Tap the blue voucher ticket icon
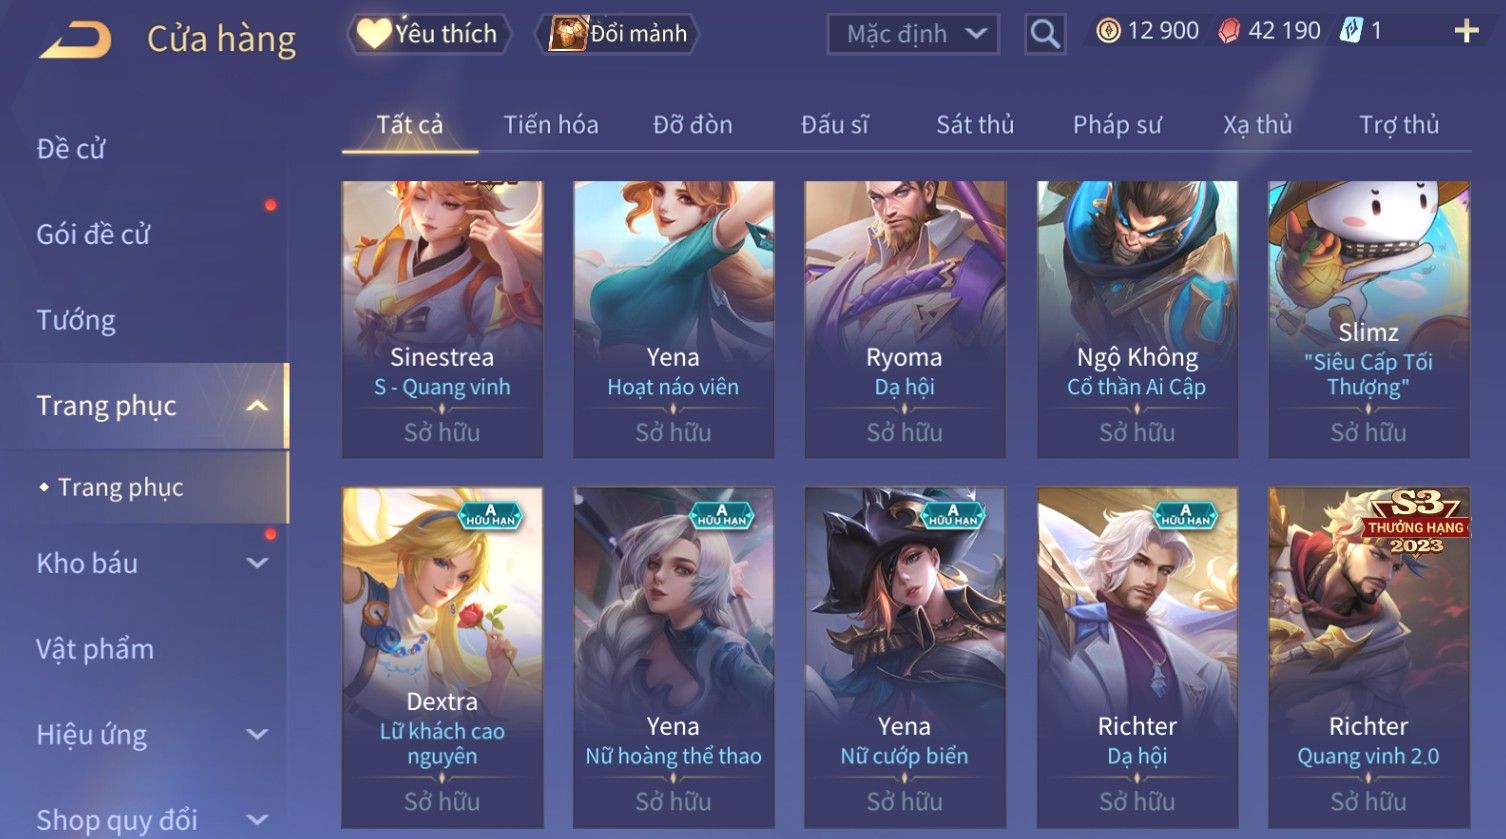Image resolution: width=1506 pixels, height=839 pixels. pyautogui.click(x=1351, y=31)
